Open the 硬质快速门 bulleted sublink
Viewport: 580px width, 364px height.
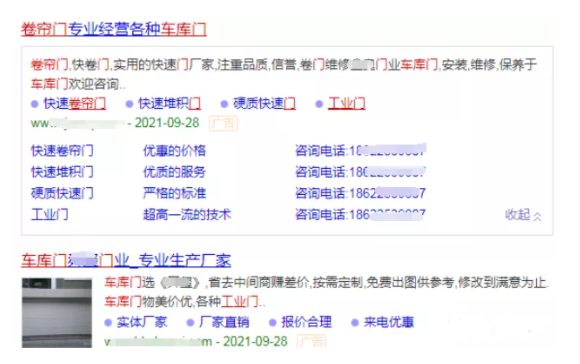coord(264,104)
